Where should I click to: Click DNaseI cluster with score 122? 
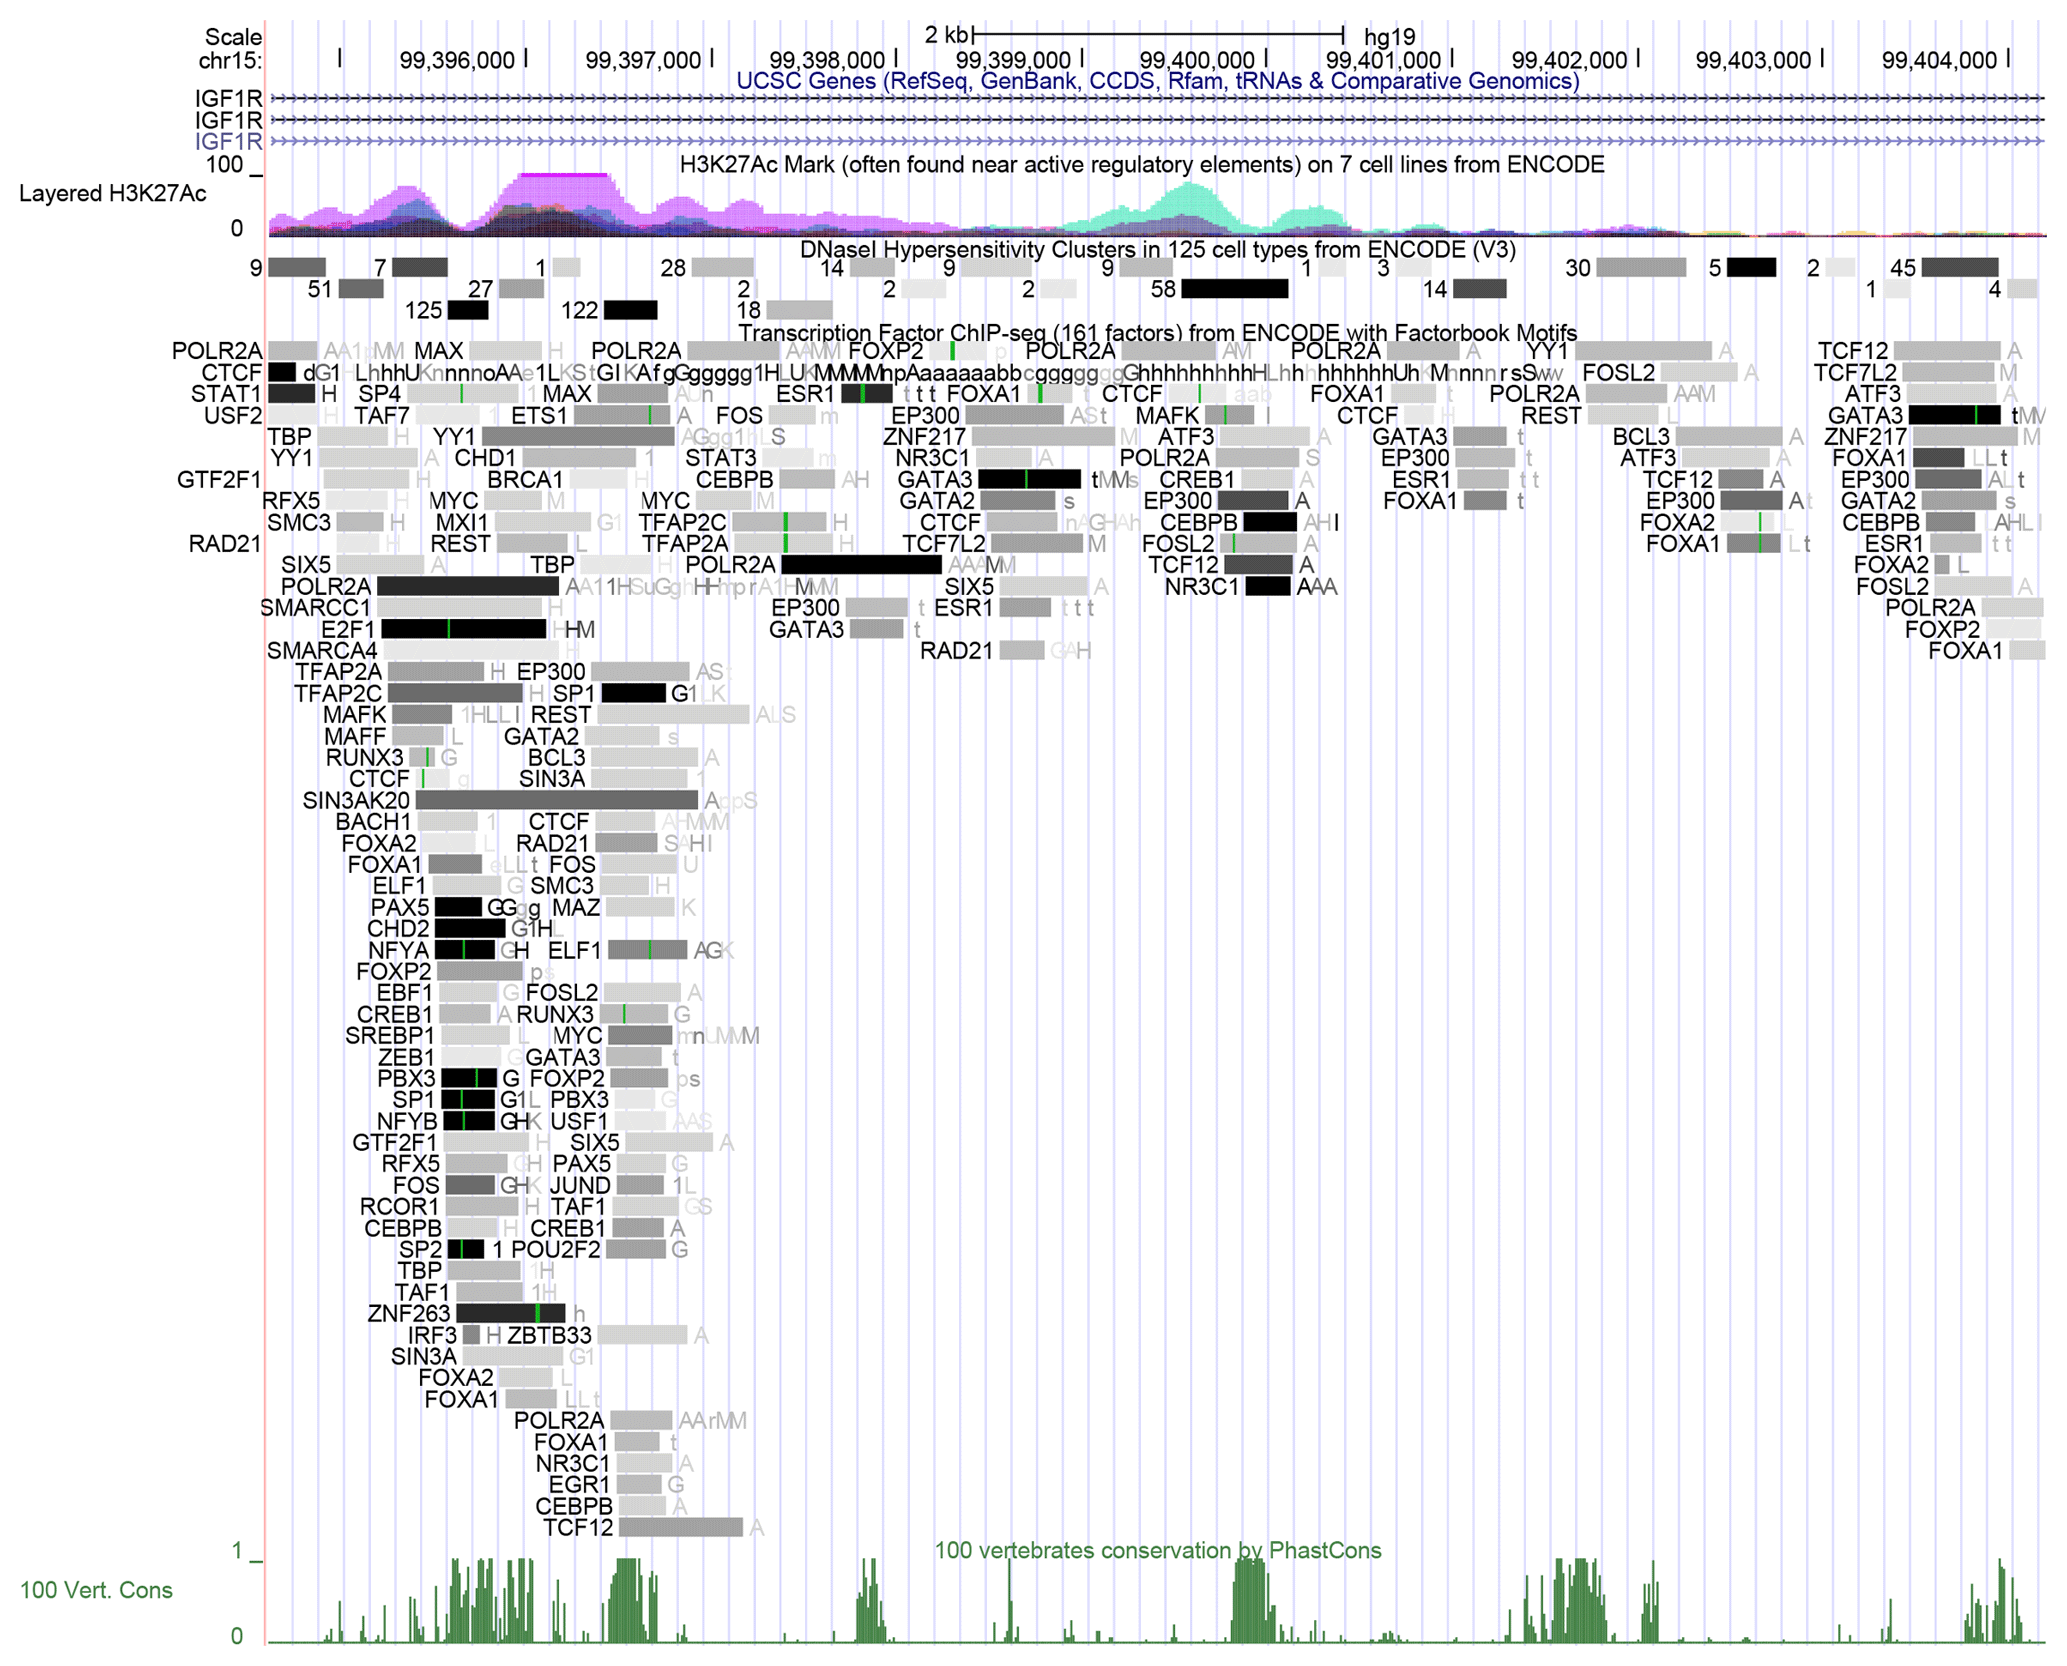pyautogui.click(x=630, y=310)
